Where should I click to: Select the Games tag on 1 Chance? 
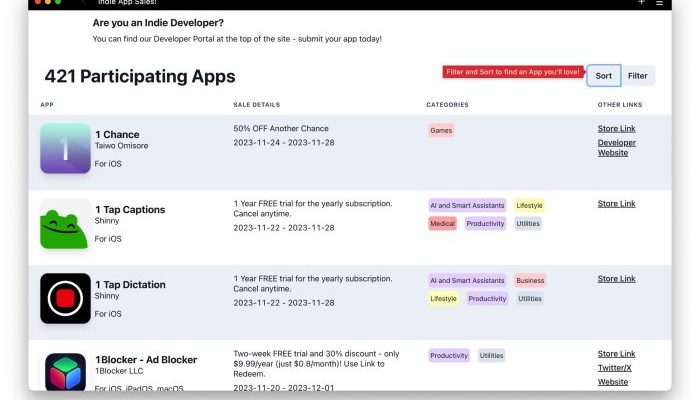click(x=441, y=130)
